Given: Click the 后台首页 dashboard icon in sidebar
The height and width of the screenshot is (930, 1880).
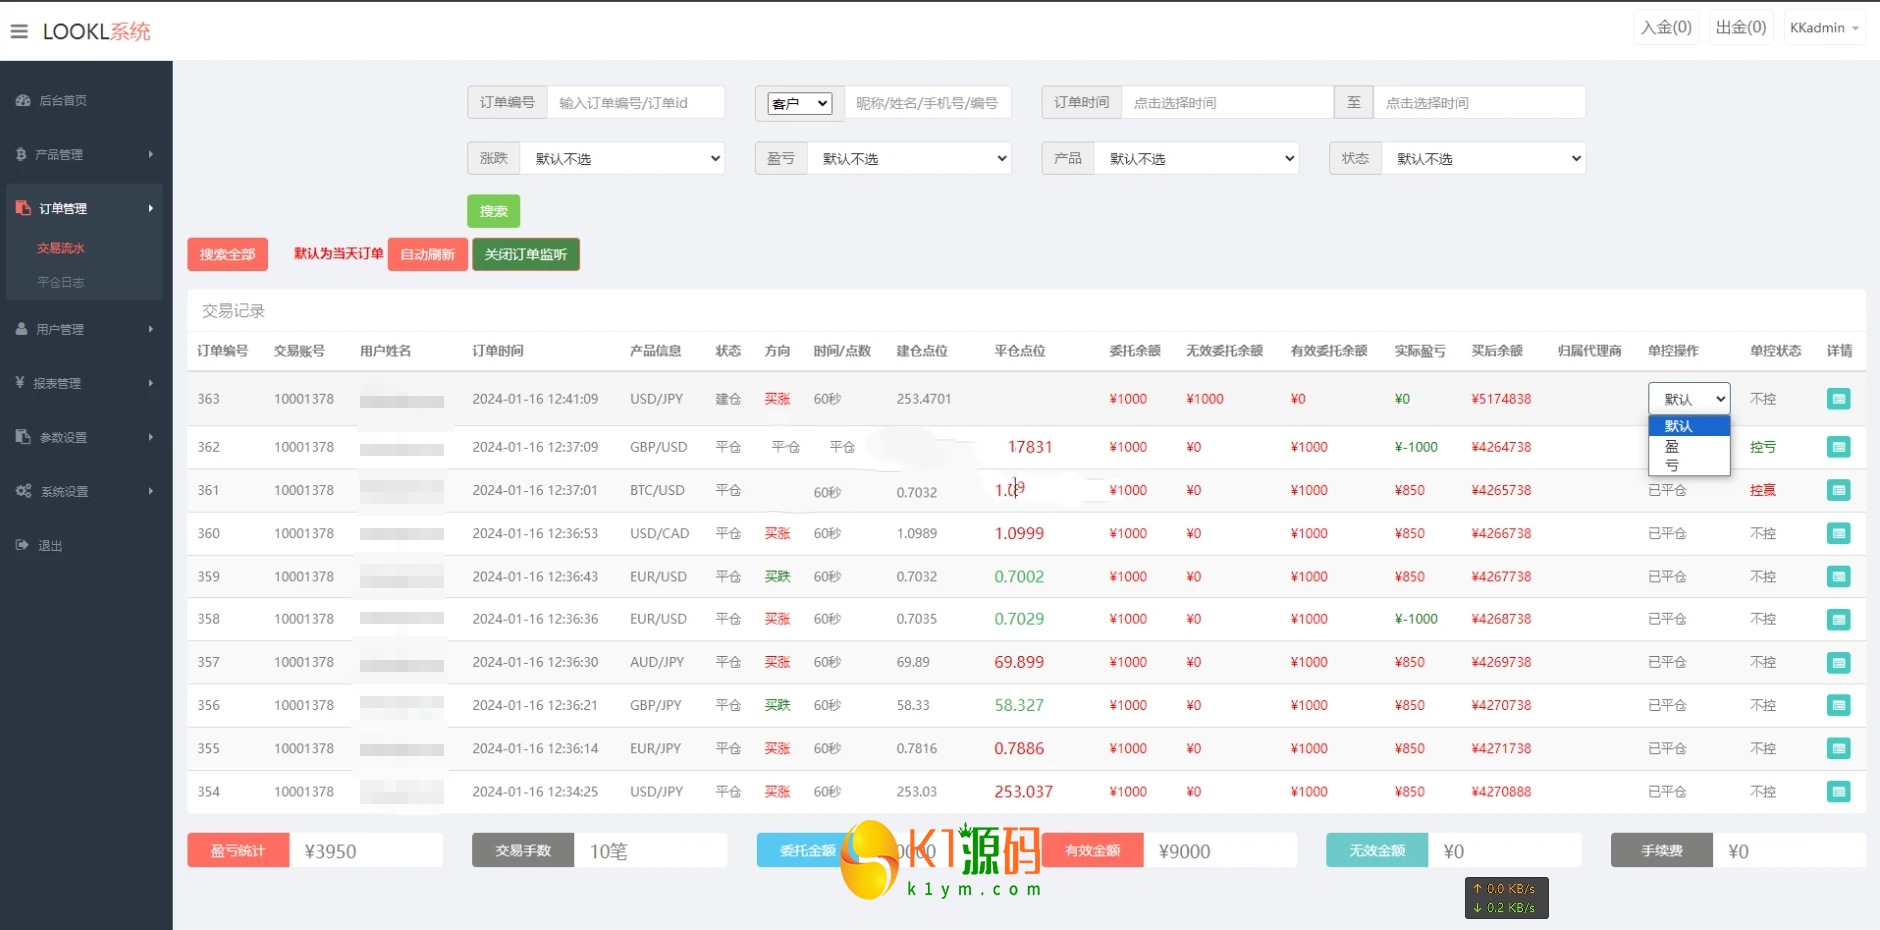Looking at the screenshot, I should (x=23, y=100).
